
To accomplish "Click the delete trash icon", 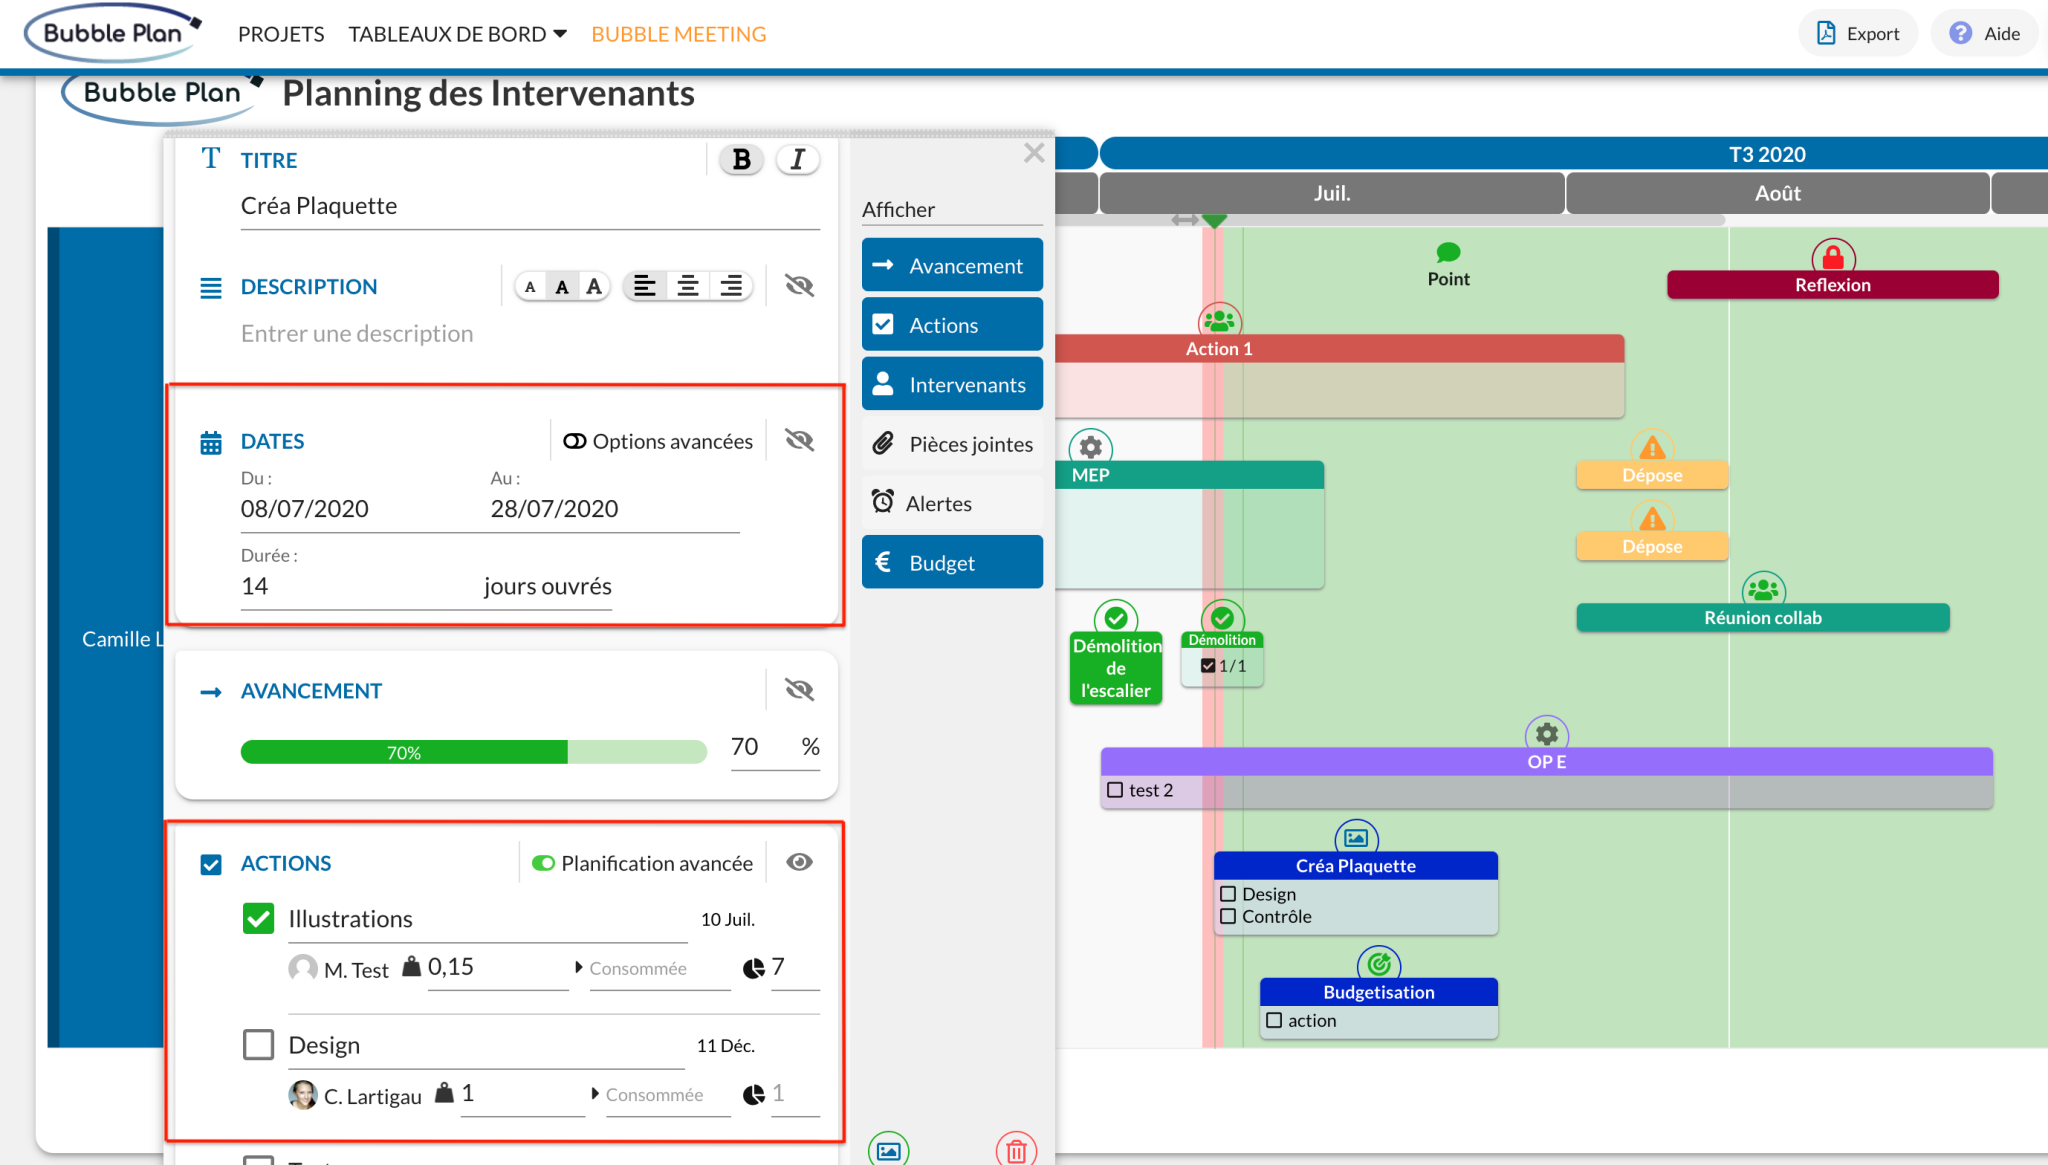I will pos(1016,1151).
